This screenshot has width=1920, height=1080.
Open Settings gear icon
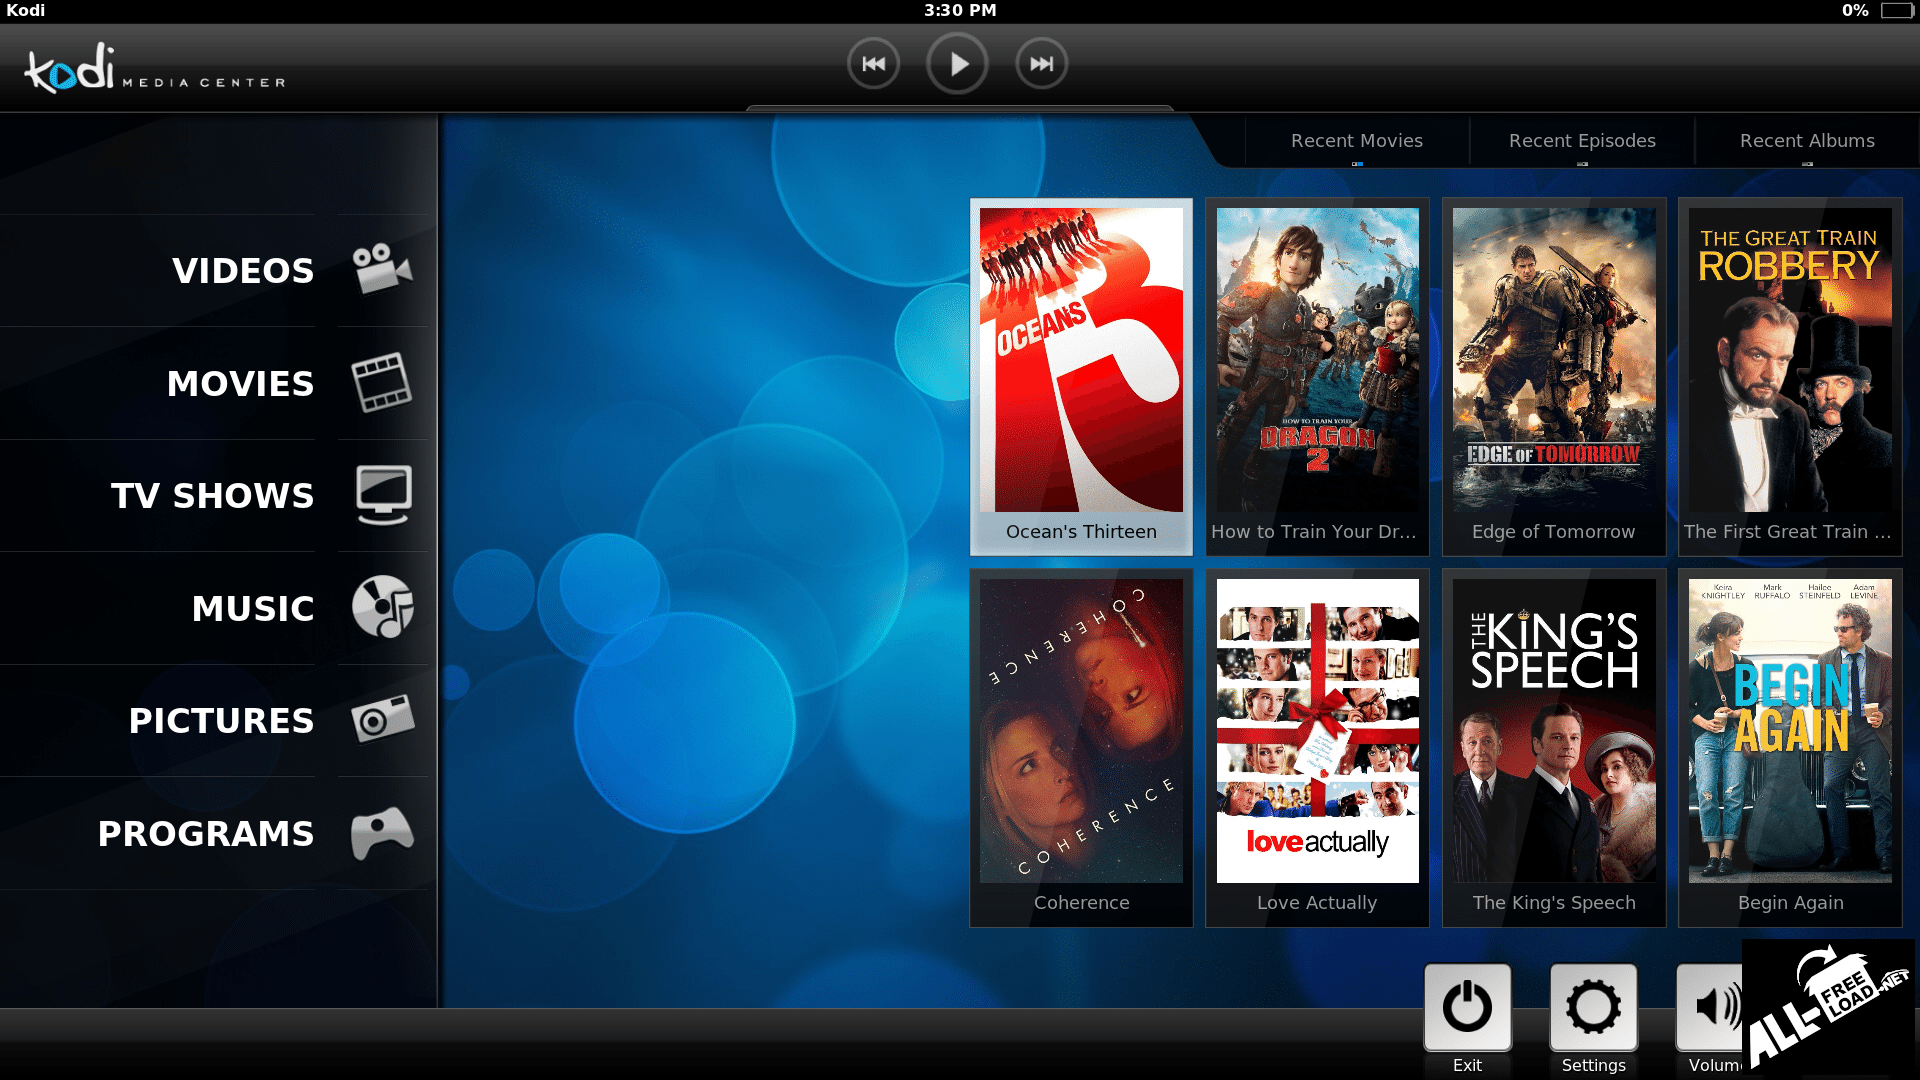[1593, 1007]
